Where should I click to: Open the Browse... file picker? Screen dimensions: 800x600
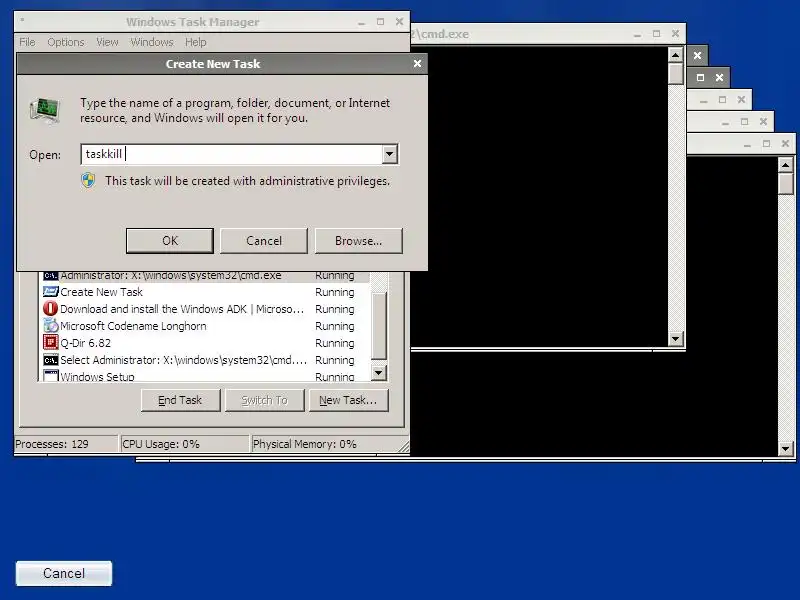[358, 240]
